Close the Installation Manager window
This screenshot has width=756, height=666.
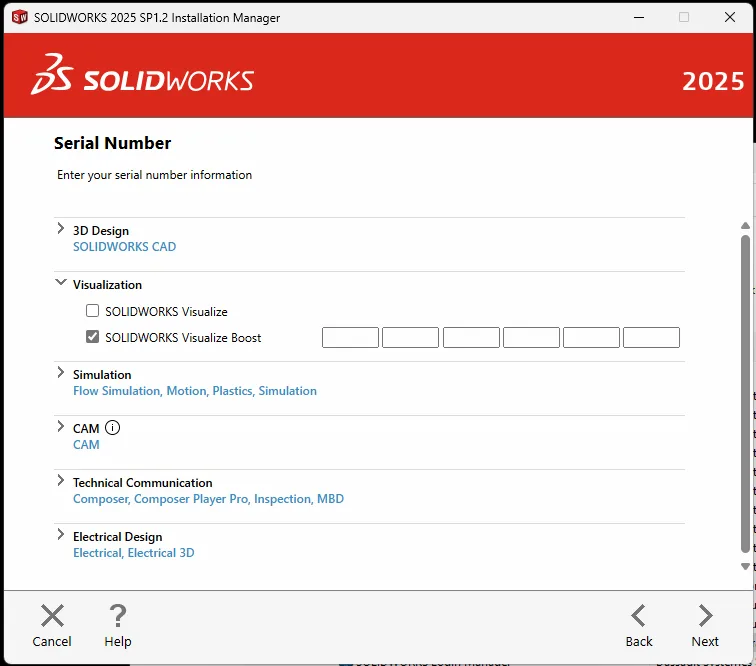730,17
